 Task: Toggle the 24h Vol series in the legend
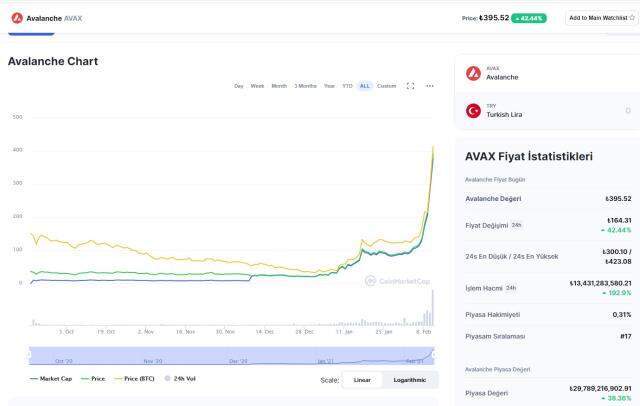point(180,379)
